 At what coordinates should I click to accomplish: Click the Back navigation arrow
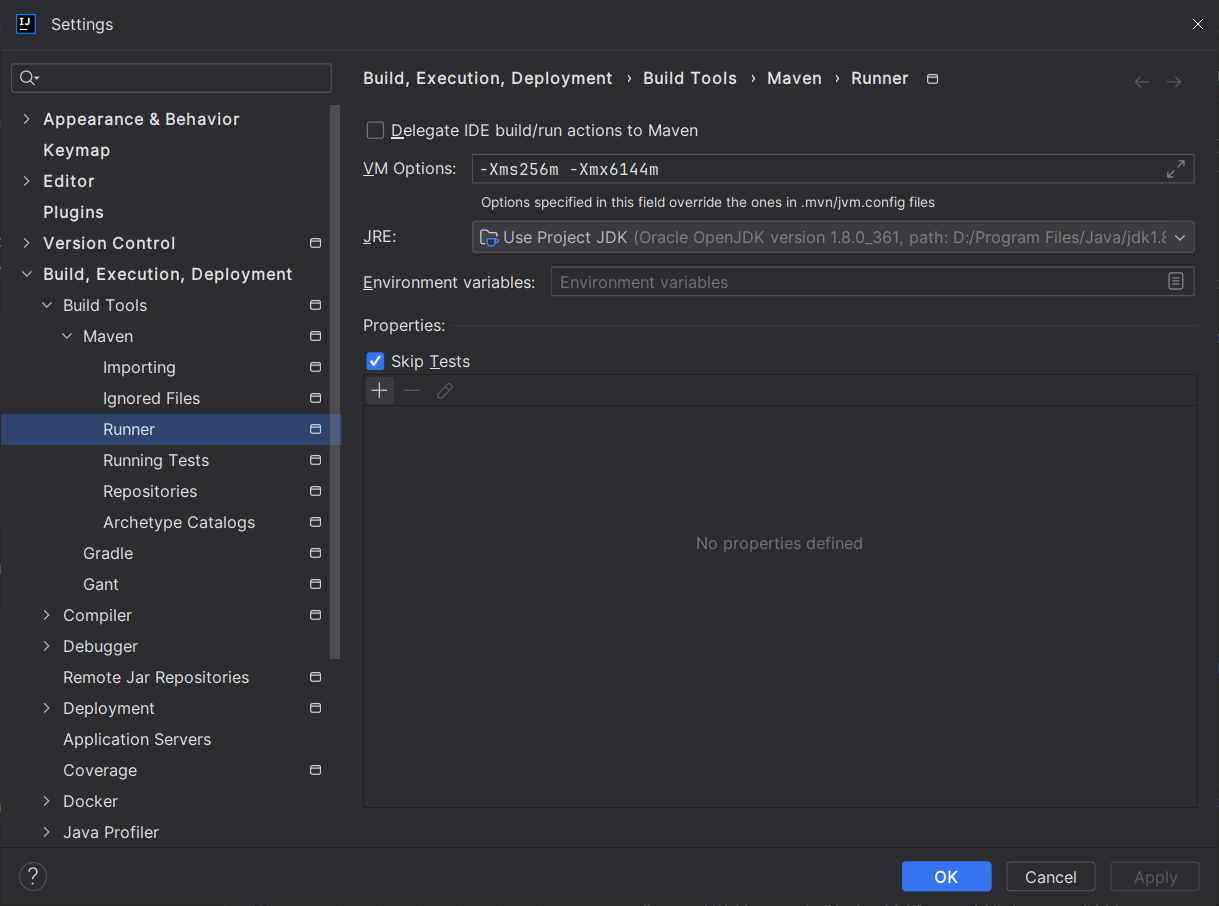(x=1142, y=82)
